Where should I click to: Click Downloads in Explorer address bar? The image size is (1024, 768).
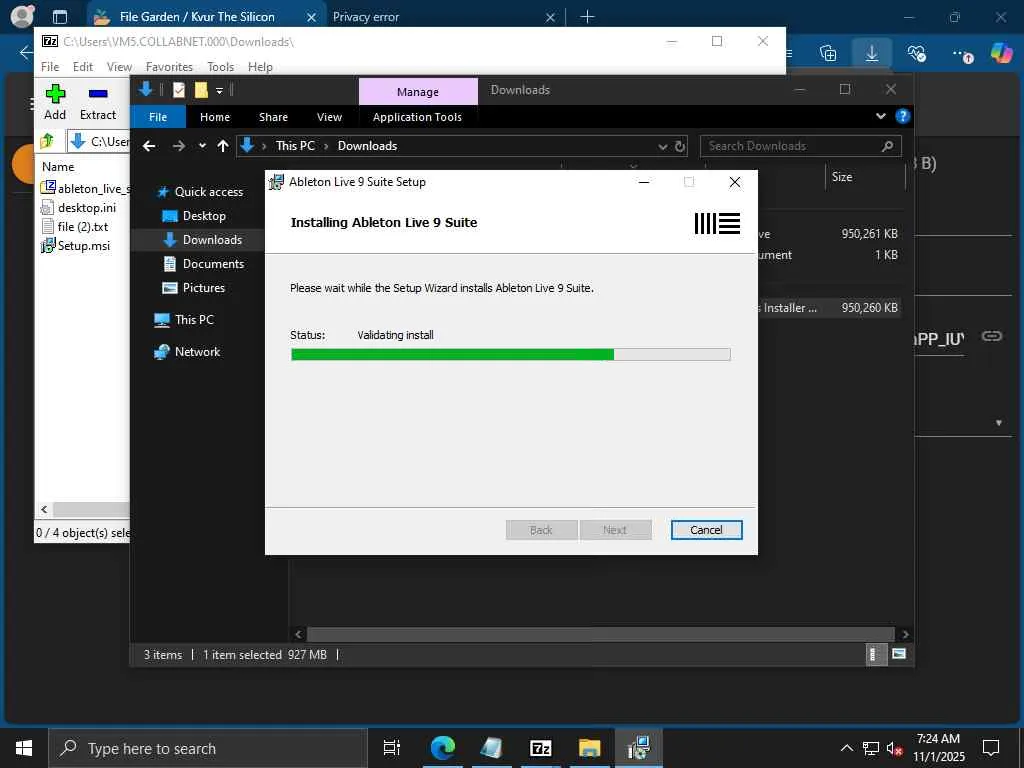pos(367,146)
